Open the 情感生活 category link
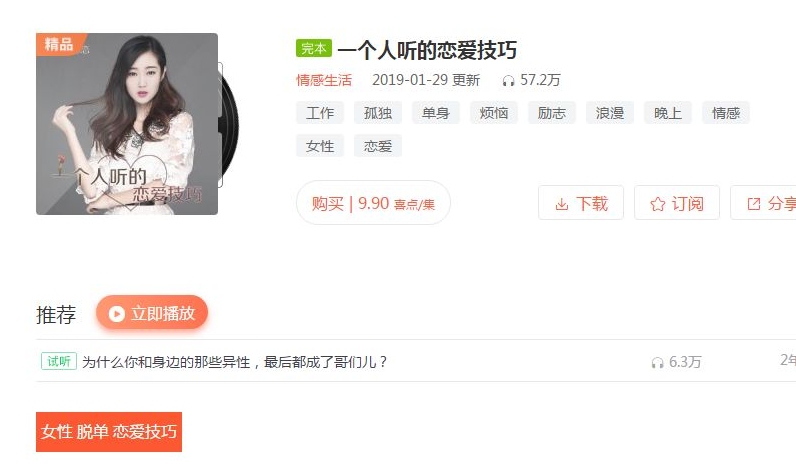Viewport: 796px width, 476px height. pyautogui.click(x=324, y=80)
